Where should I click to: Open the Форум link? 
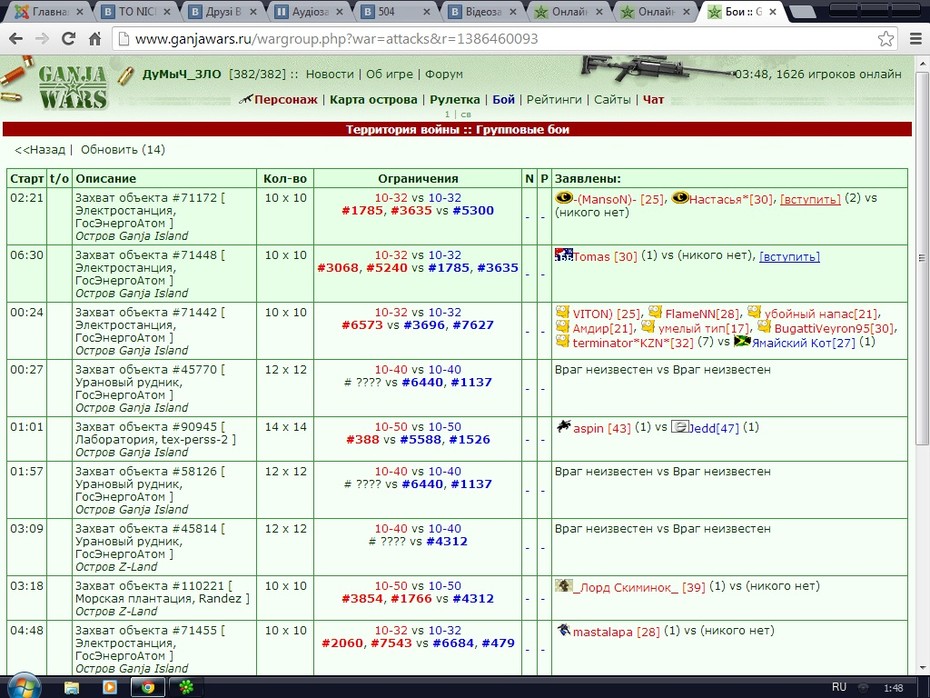pyautogui.click(x=444, y=74)
